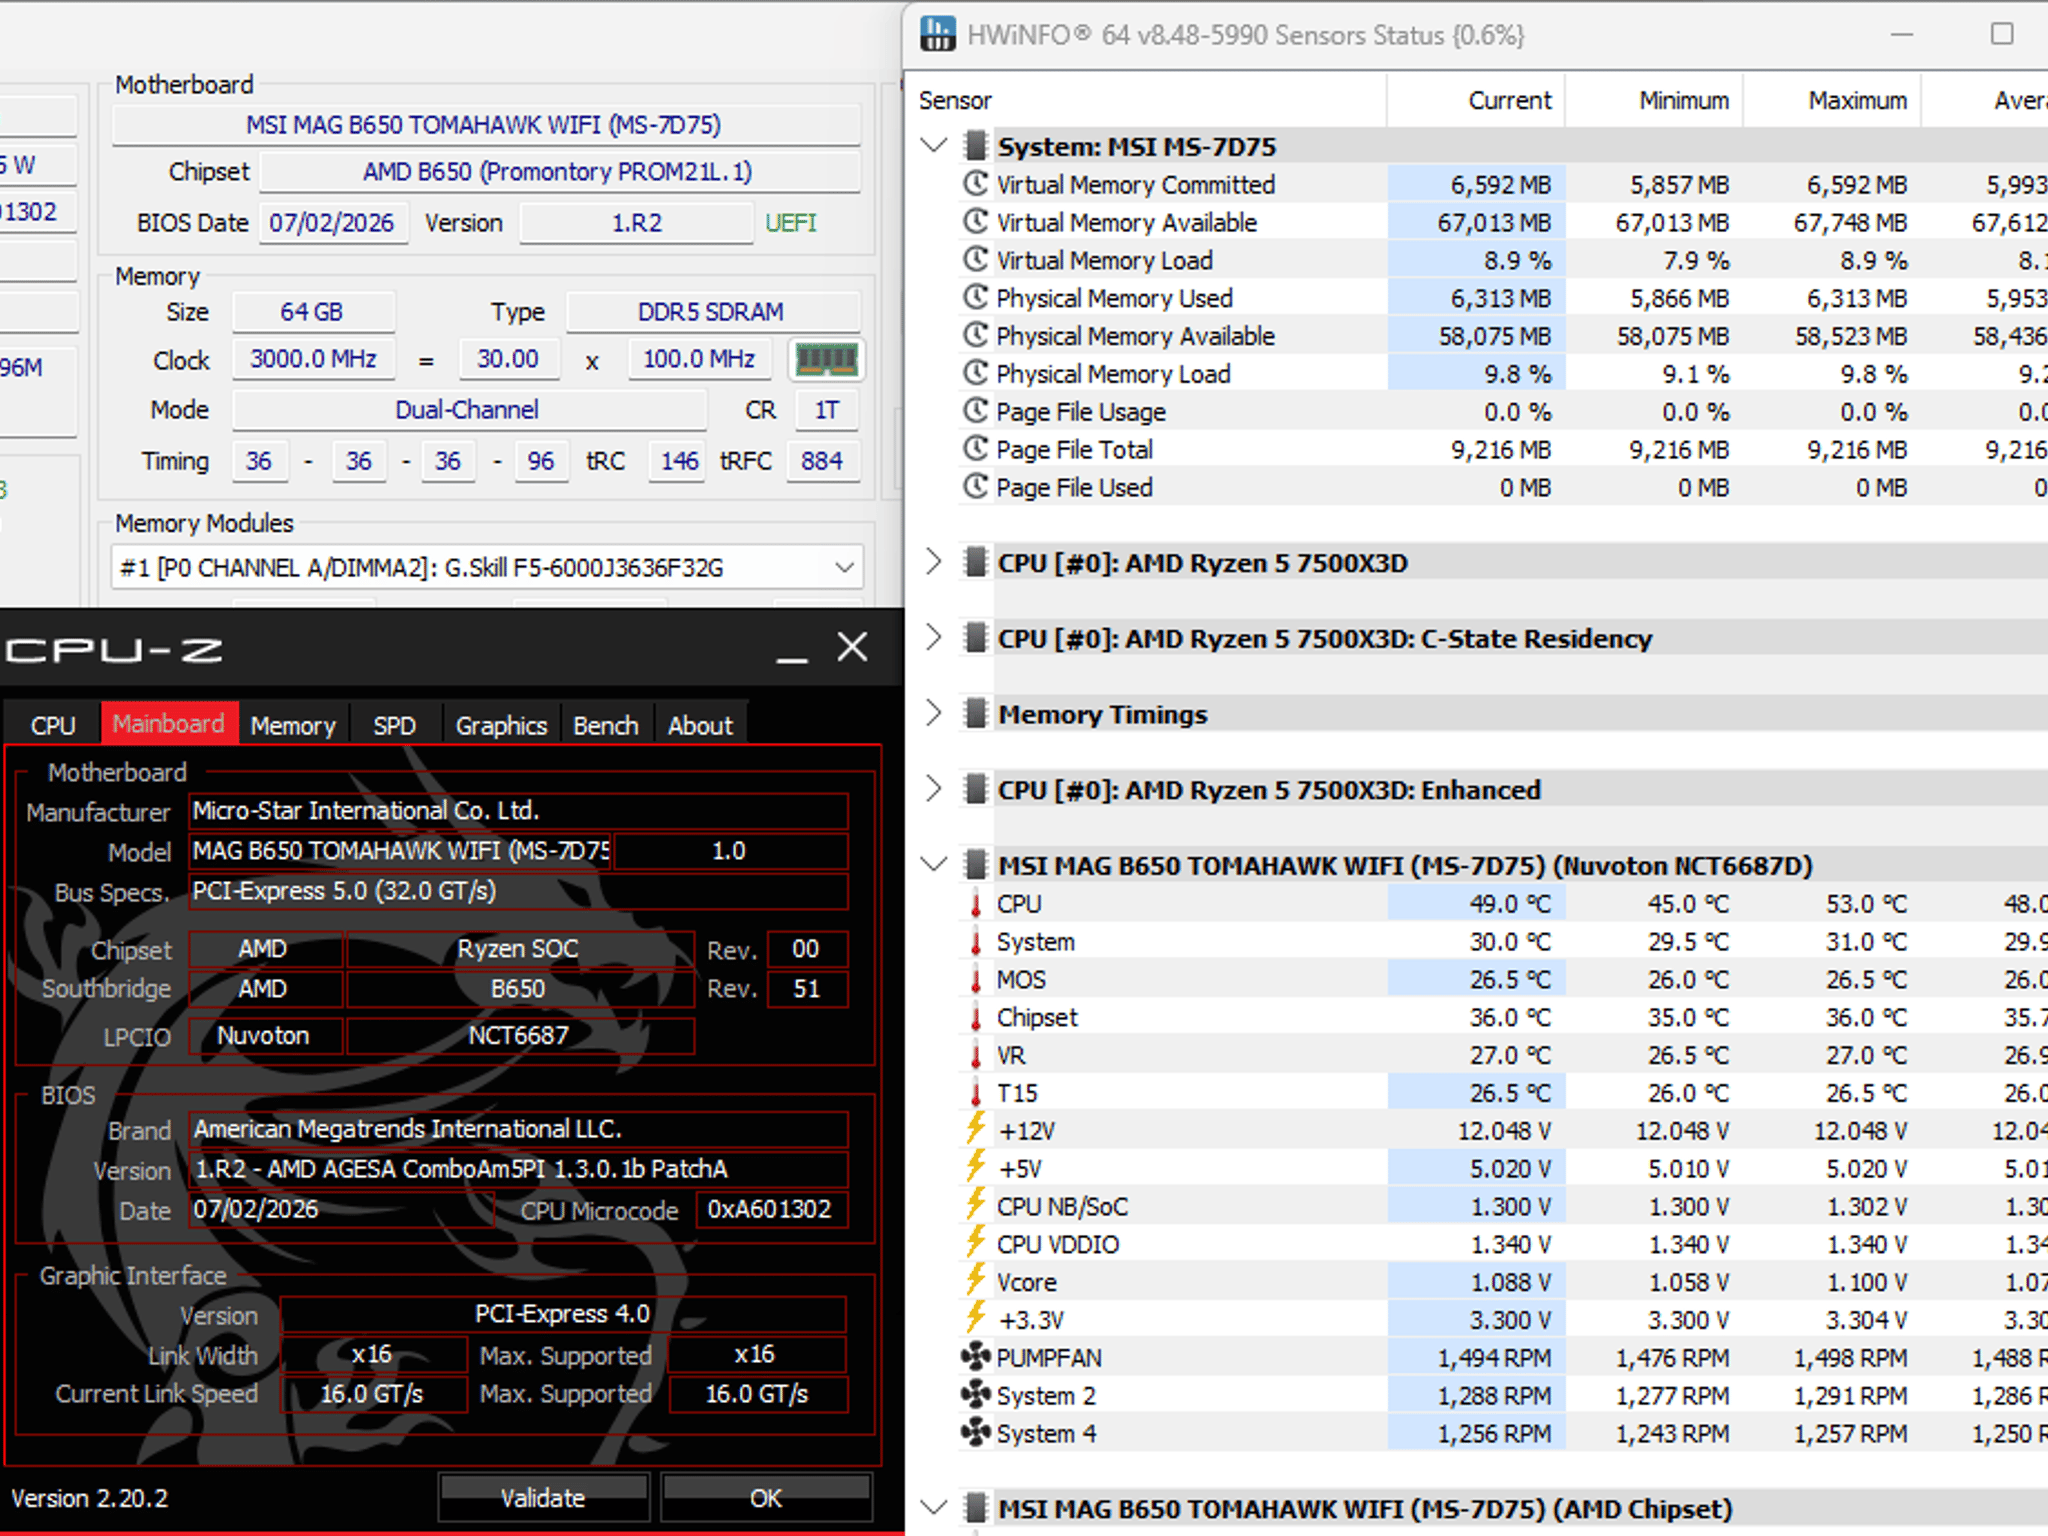The image size is (2048, 1536).
Task: Maximize the HWiNFO Sensors Status window
Action: 2002,34
